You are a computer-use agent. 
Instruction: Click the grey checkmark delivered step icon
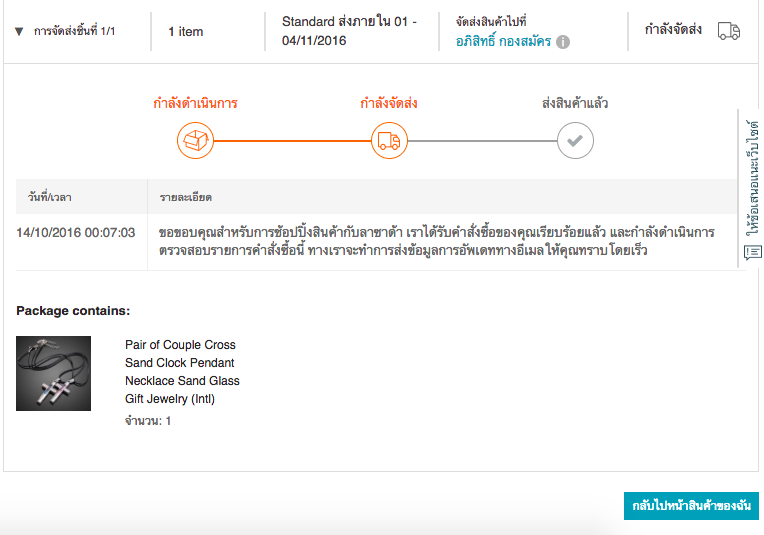tap(575, 141)
